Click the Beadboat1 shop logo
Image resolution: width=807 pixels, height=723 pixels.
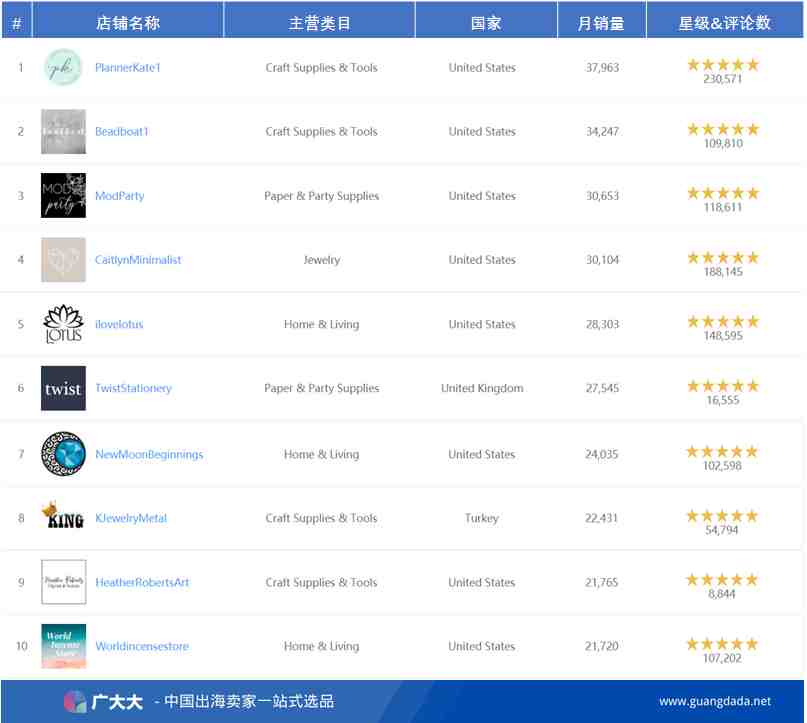(x=63, y=132)
